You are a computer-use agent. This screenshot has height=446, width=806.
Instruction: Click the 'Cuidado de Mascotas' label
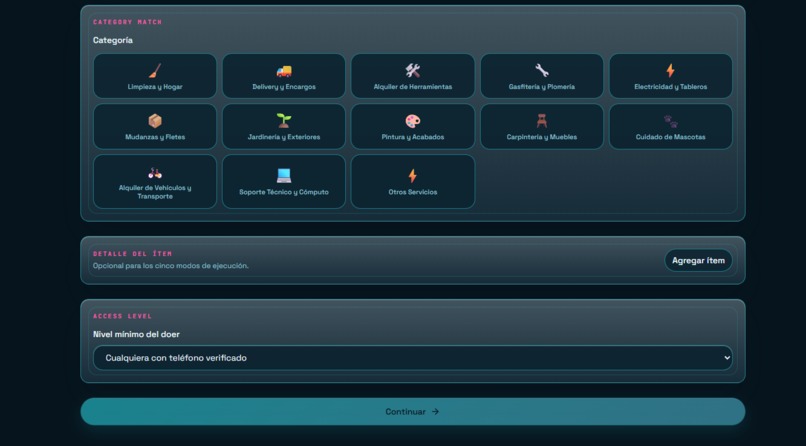(x=670, y=137)
